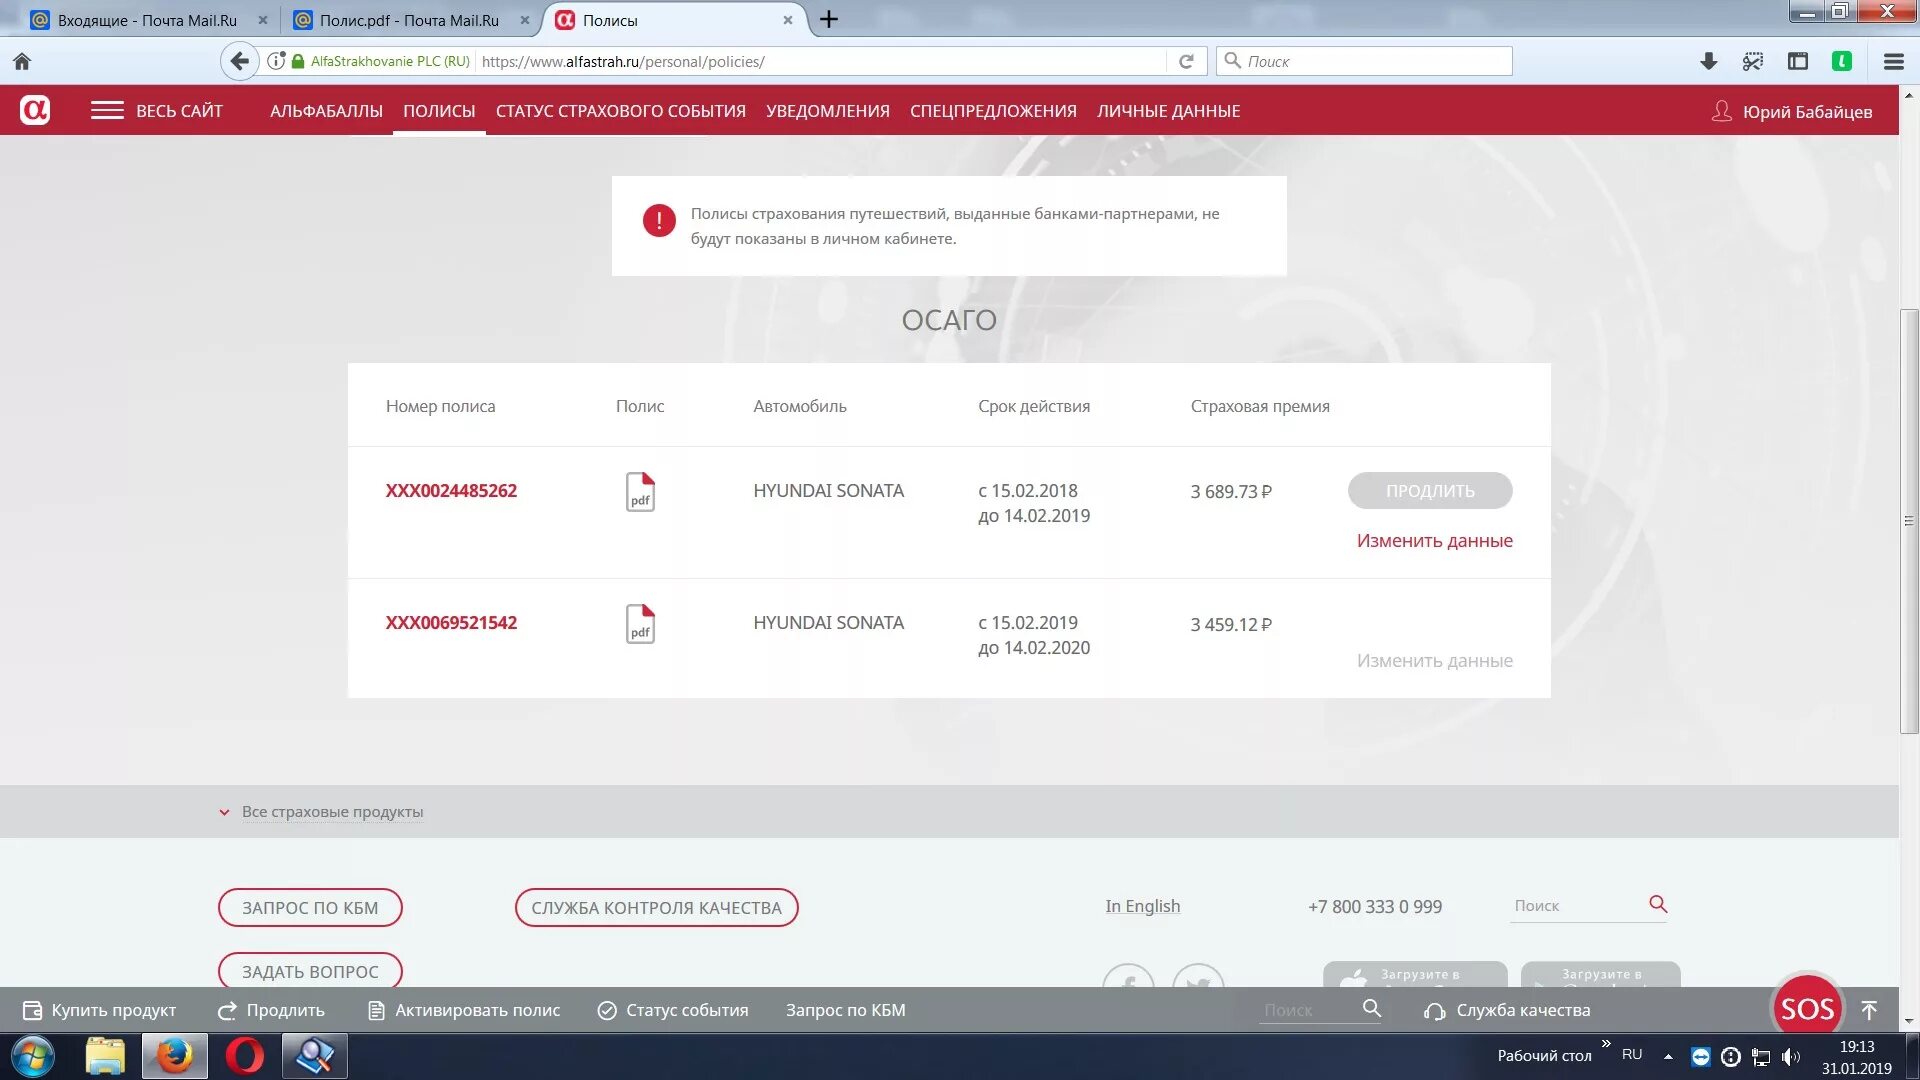
Task: Click Активировать полис in bottom bar
Action: pos(464,1010)
